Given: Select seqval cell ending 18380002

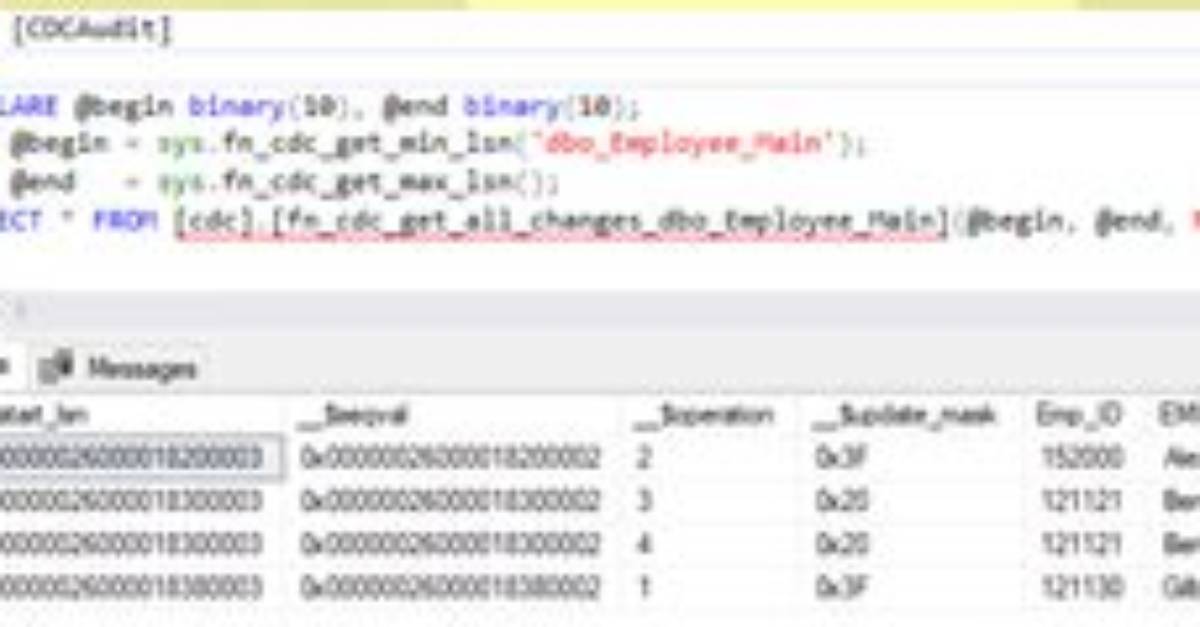Looking at the screenshot, I should point(450,587).
